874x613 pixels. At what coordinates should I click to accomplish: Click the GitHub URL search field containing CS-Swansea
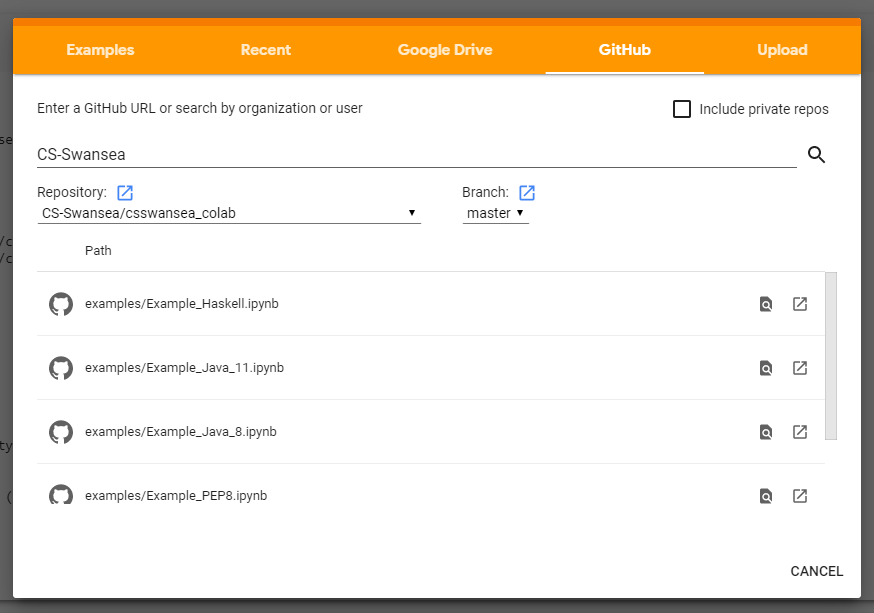pos(417,154)
